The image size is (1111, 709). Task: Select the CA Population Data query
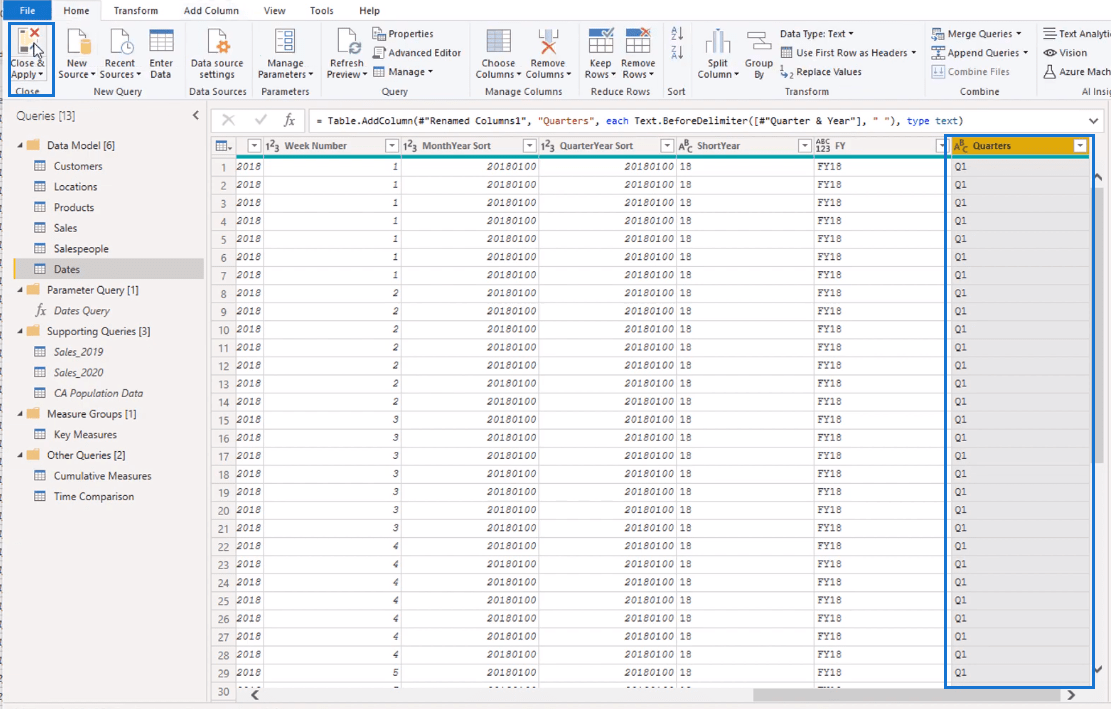point(109,393)
